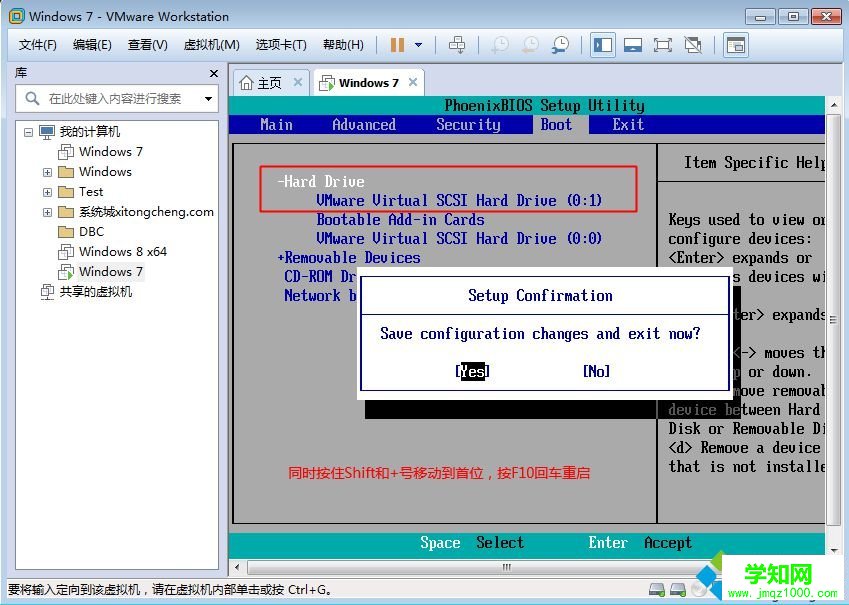Open the search options dropdown
Image resolution: width=849 pixels, height=605 pixels.
209,99
